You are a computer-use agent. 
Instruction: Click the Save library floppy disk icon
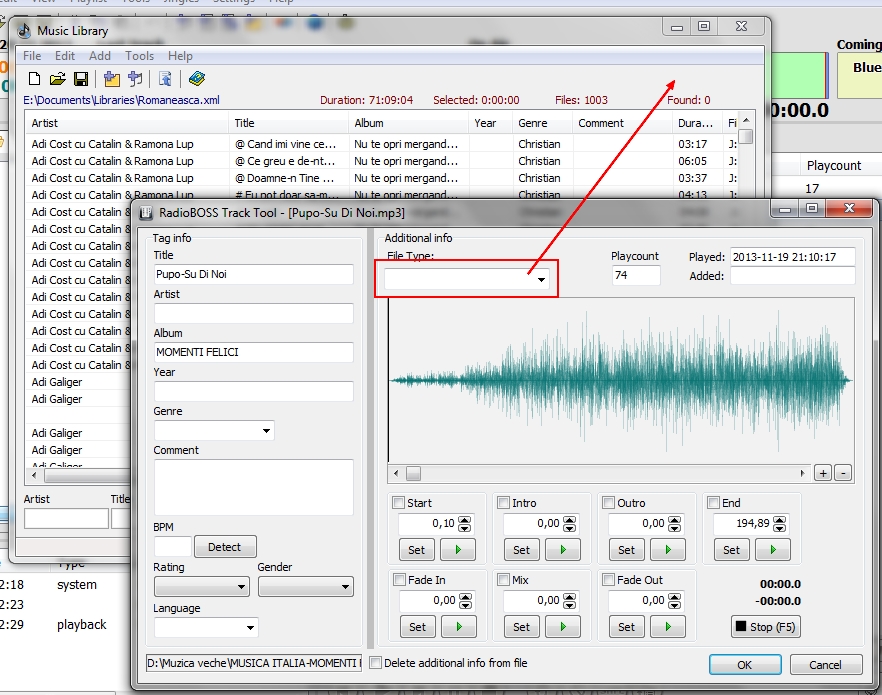pos(81,79)
